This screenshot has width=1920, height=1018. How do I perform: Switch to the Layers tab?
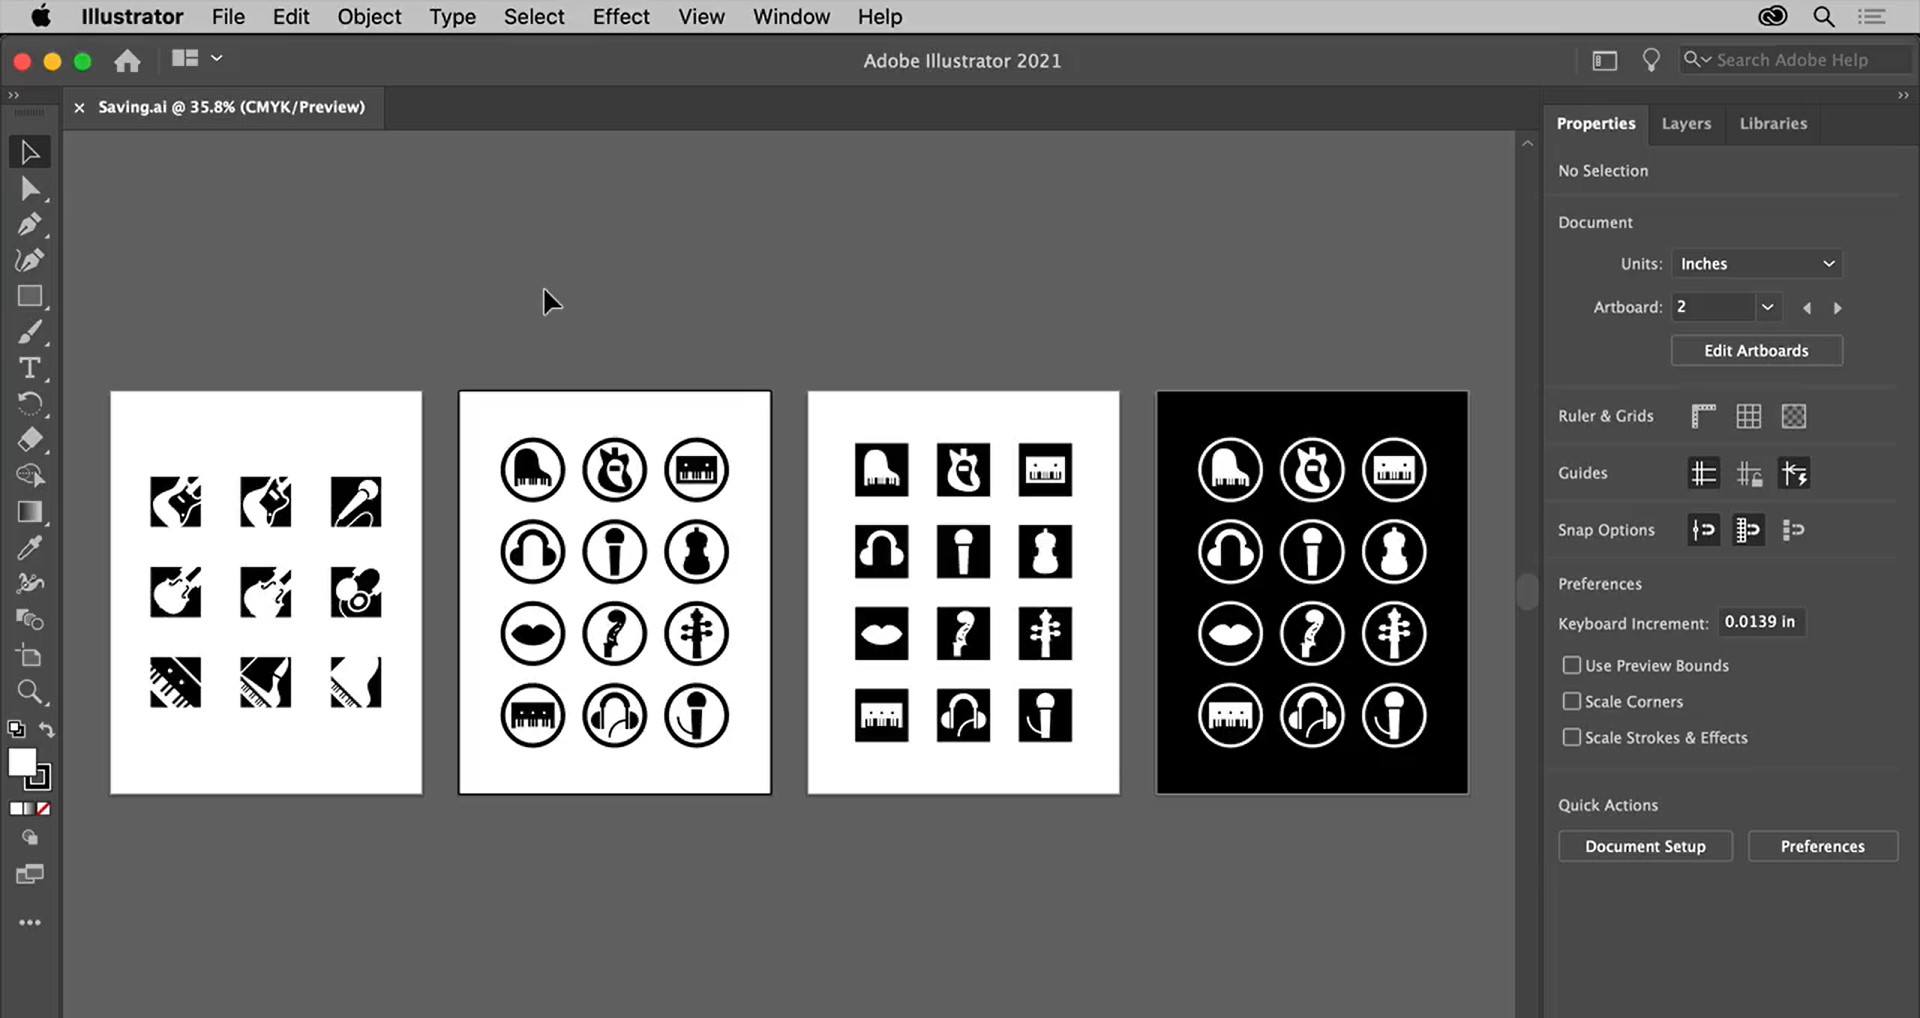(x=1686, y=123)
